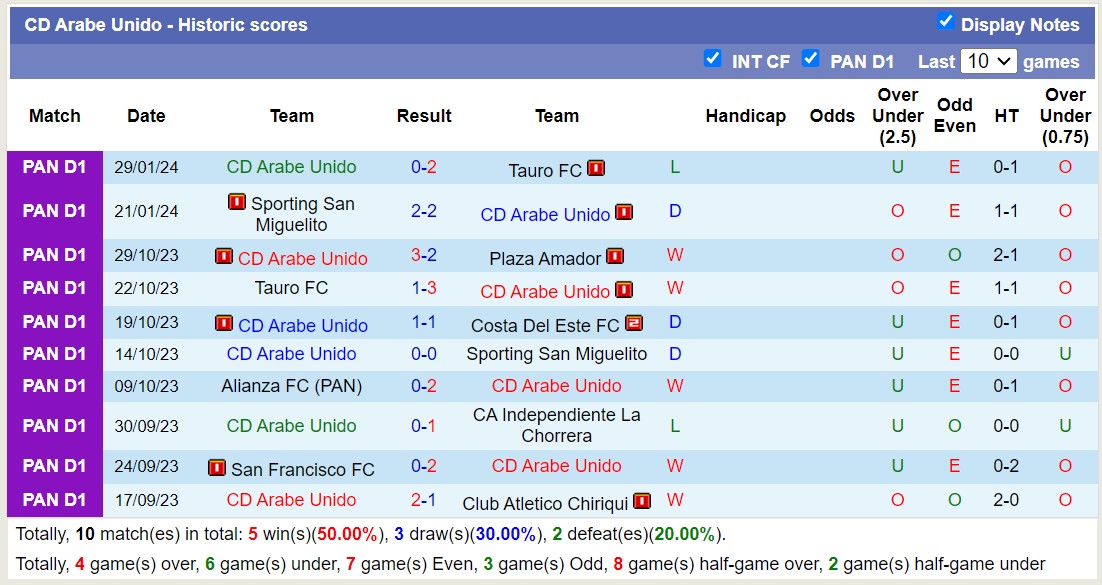Toggle the PAN D1 league filter checkbox
Screen dimensions: 1102x585
pos(811,59)
